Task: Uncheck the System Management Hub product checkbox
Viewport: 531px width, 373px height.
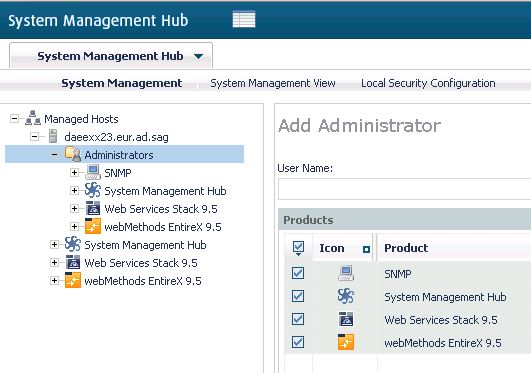Action: click(x=298, y=296)
